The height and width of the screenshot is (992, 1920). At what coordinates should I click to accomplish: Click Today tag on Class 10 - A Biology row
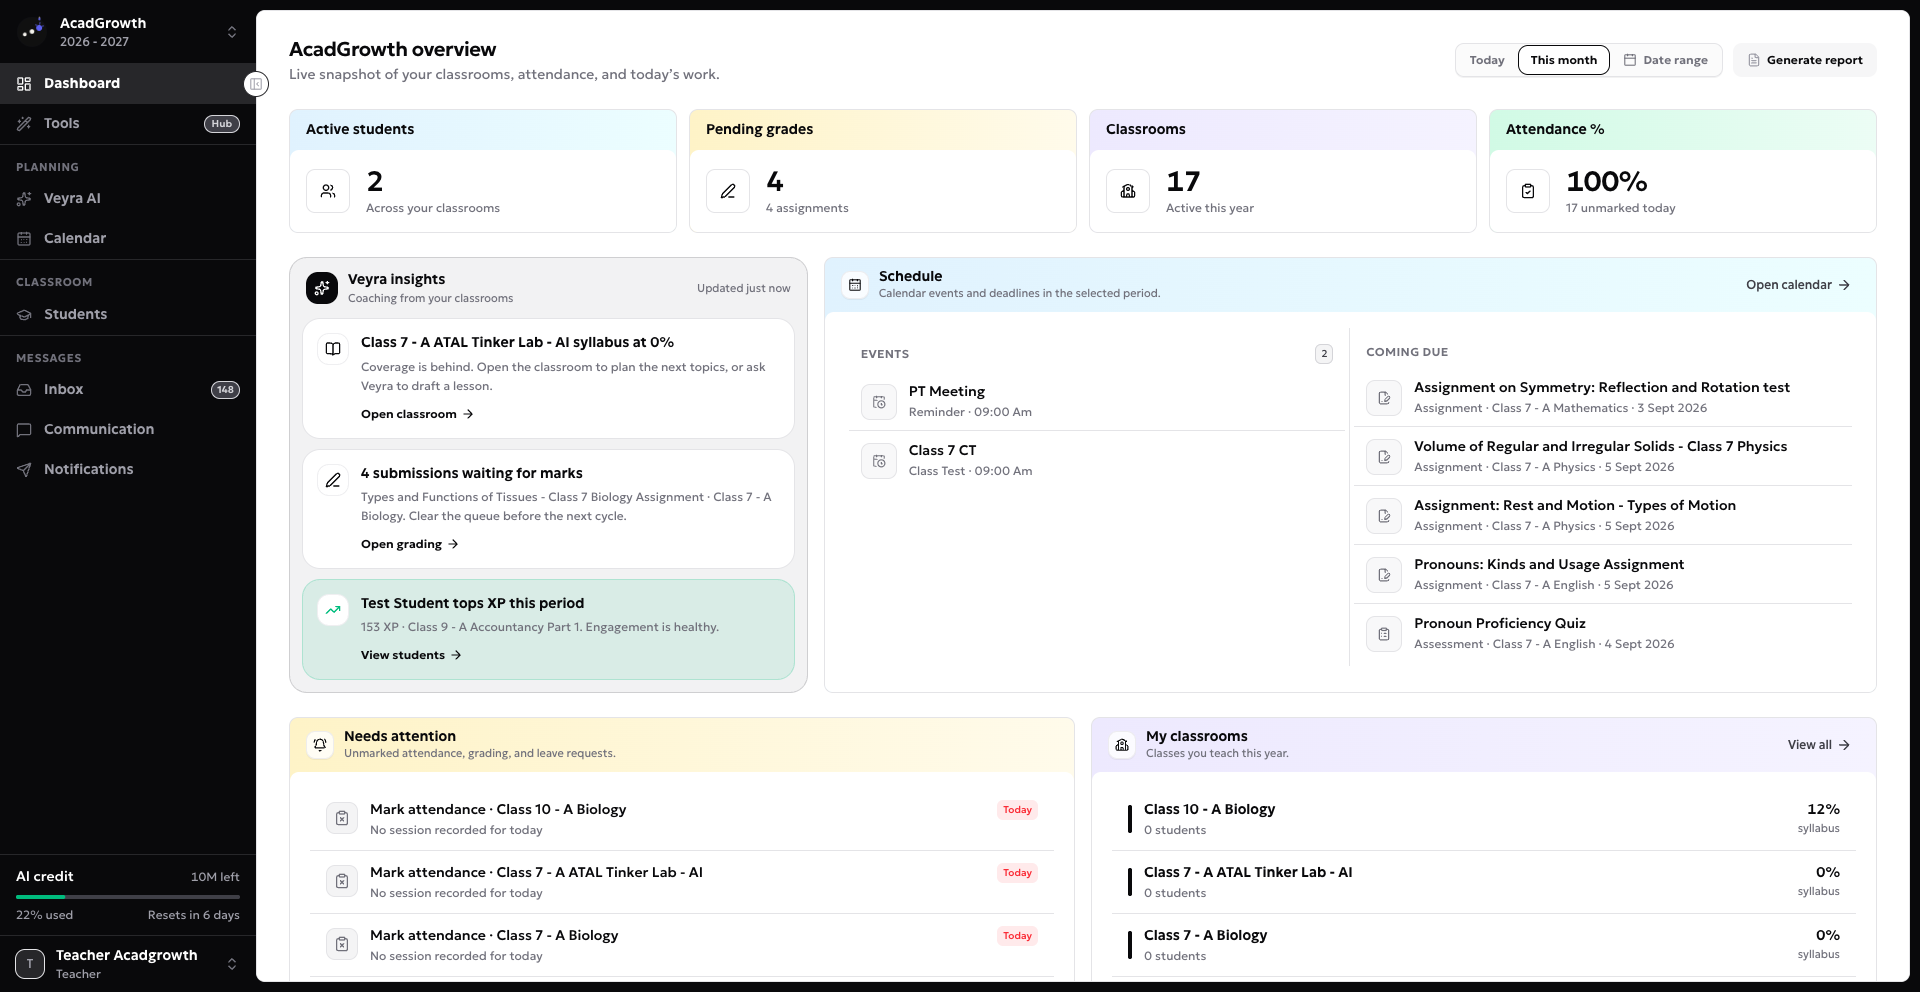click(x=1017, y=810)
